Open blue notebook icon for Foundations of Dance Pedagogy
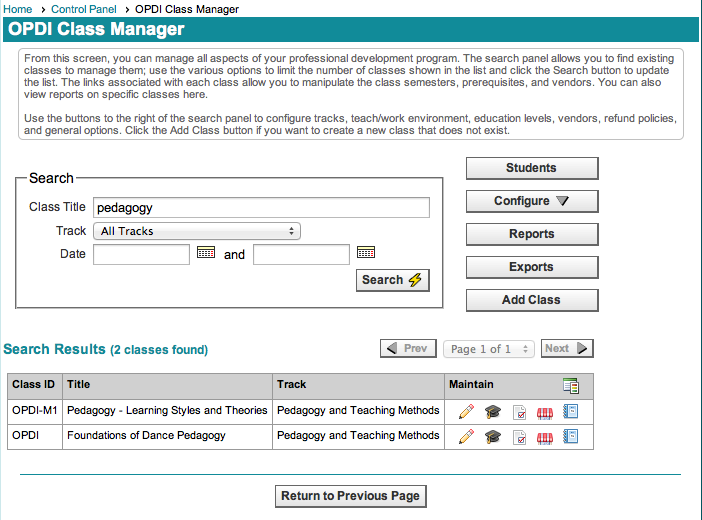 tap(570, 436)
